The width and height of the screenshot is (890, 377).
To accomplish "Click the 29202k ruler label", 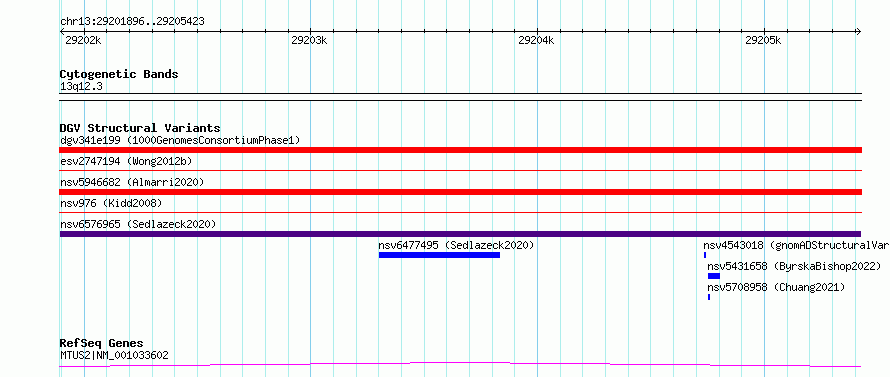I will pos(83,40).
